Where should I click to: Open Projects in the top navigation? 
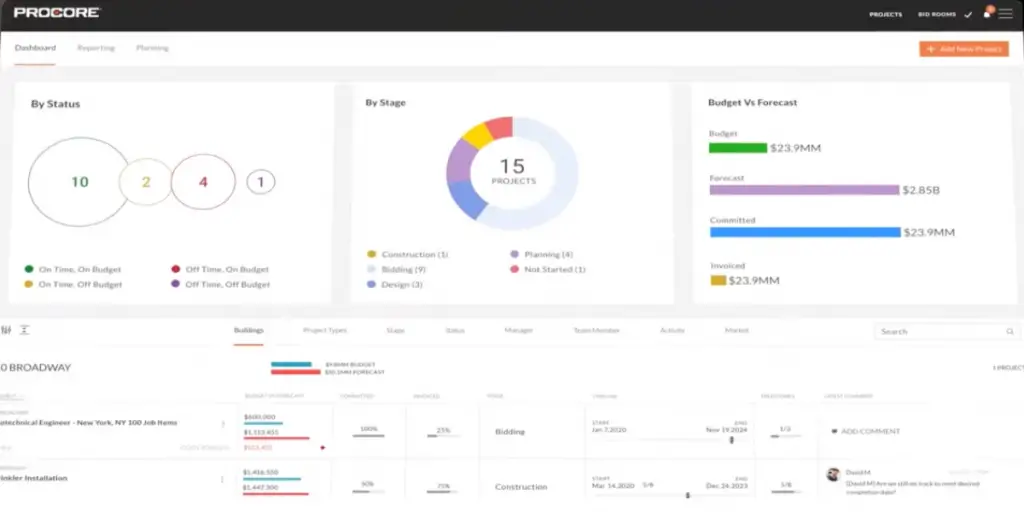[885, 15]
